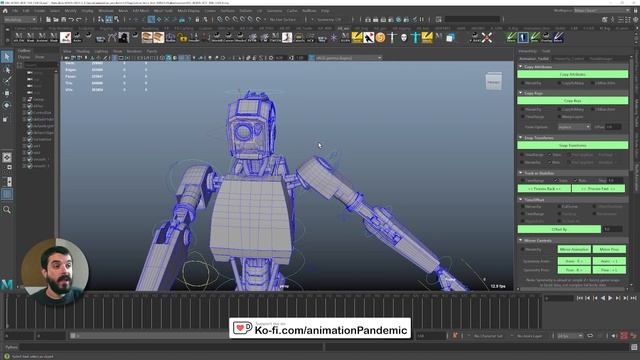
Task: Activate the Scale tool in toolbox
Action: point(6,119)
